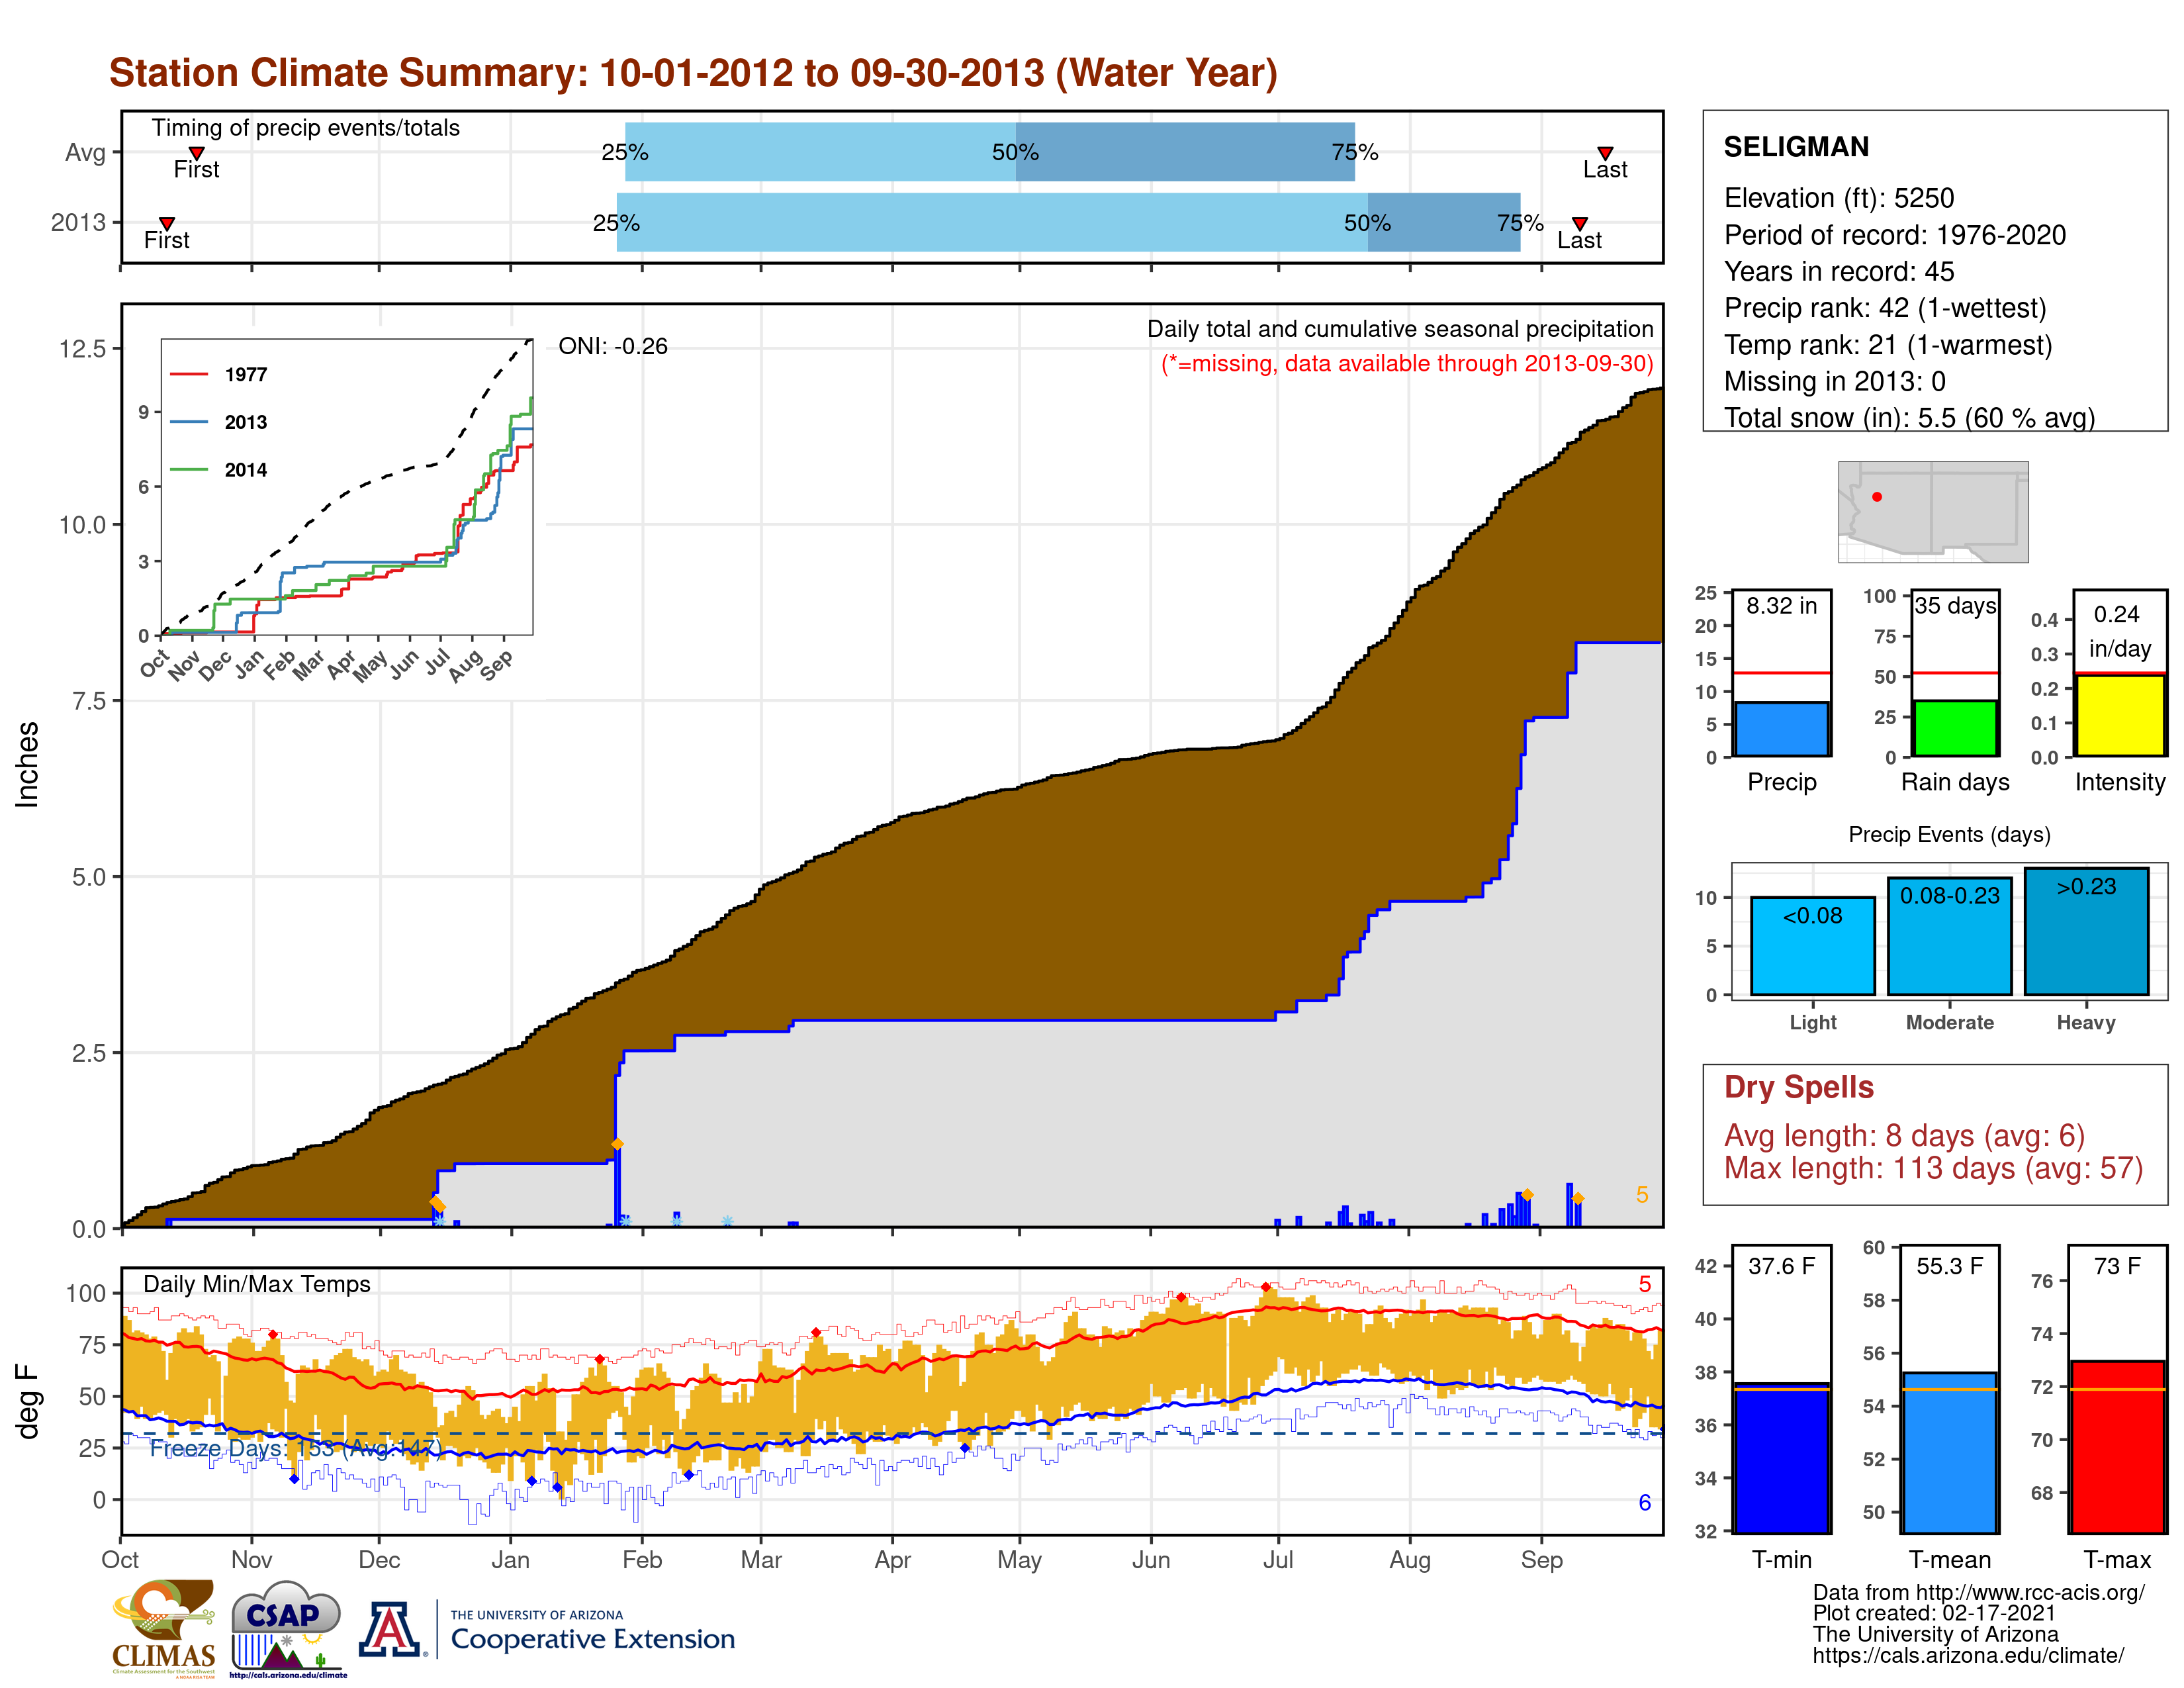Click the 'Precip Events (days)' heading
This screenshot has height=1688, width=2184.
click(1949, 834)
